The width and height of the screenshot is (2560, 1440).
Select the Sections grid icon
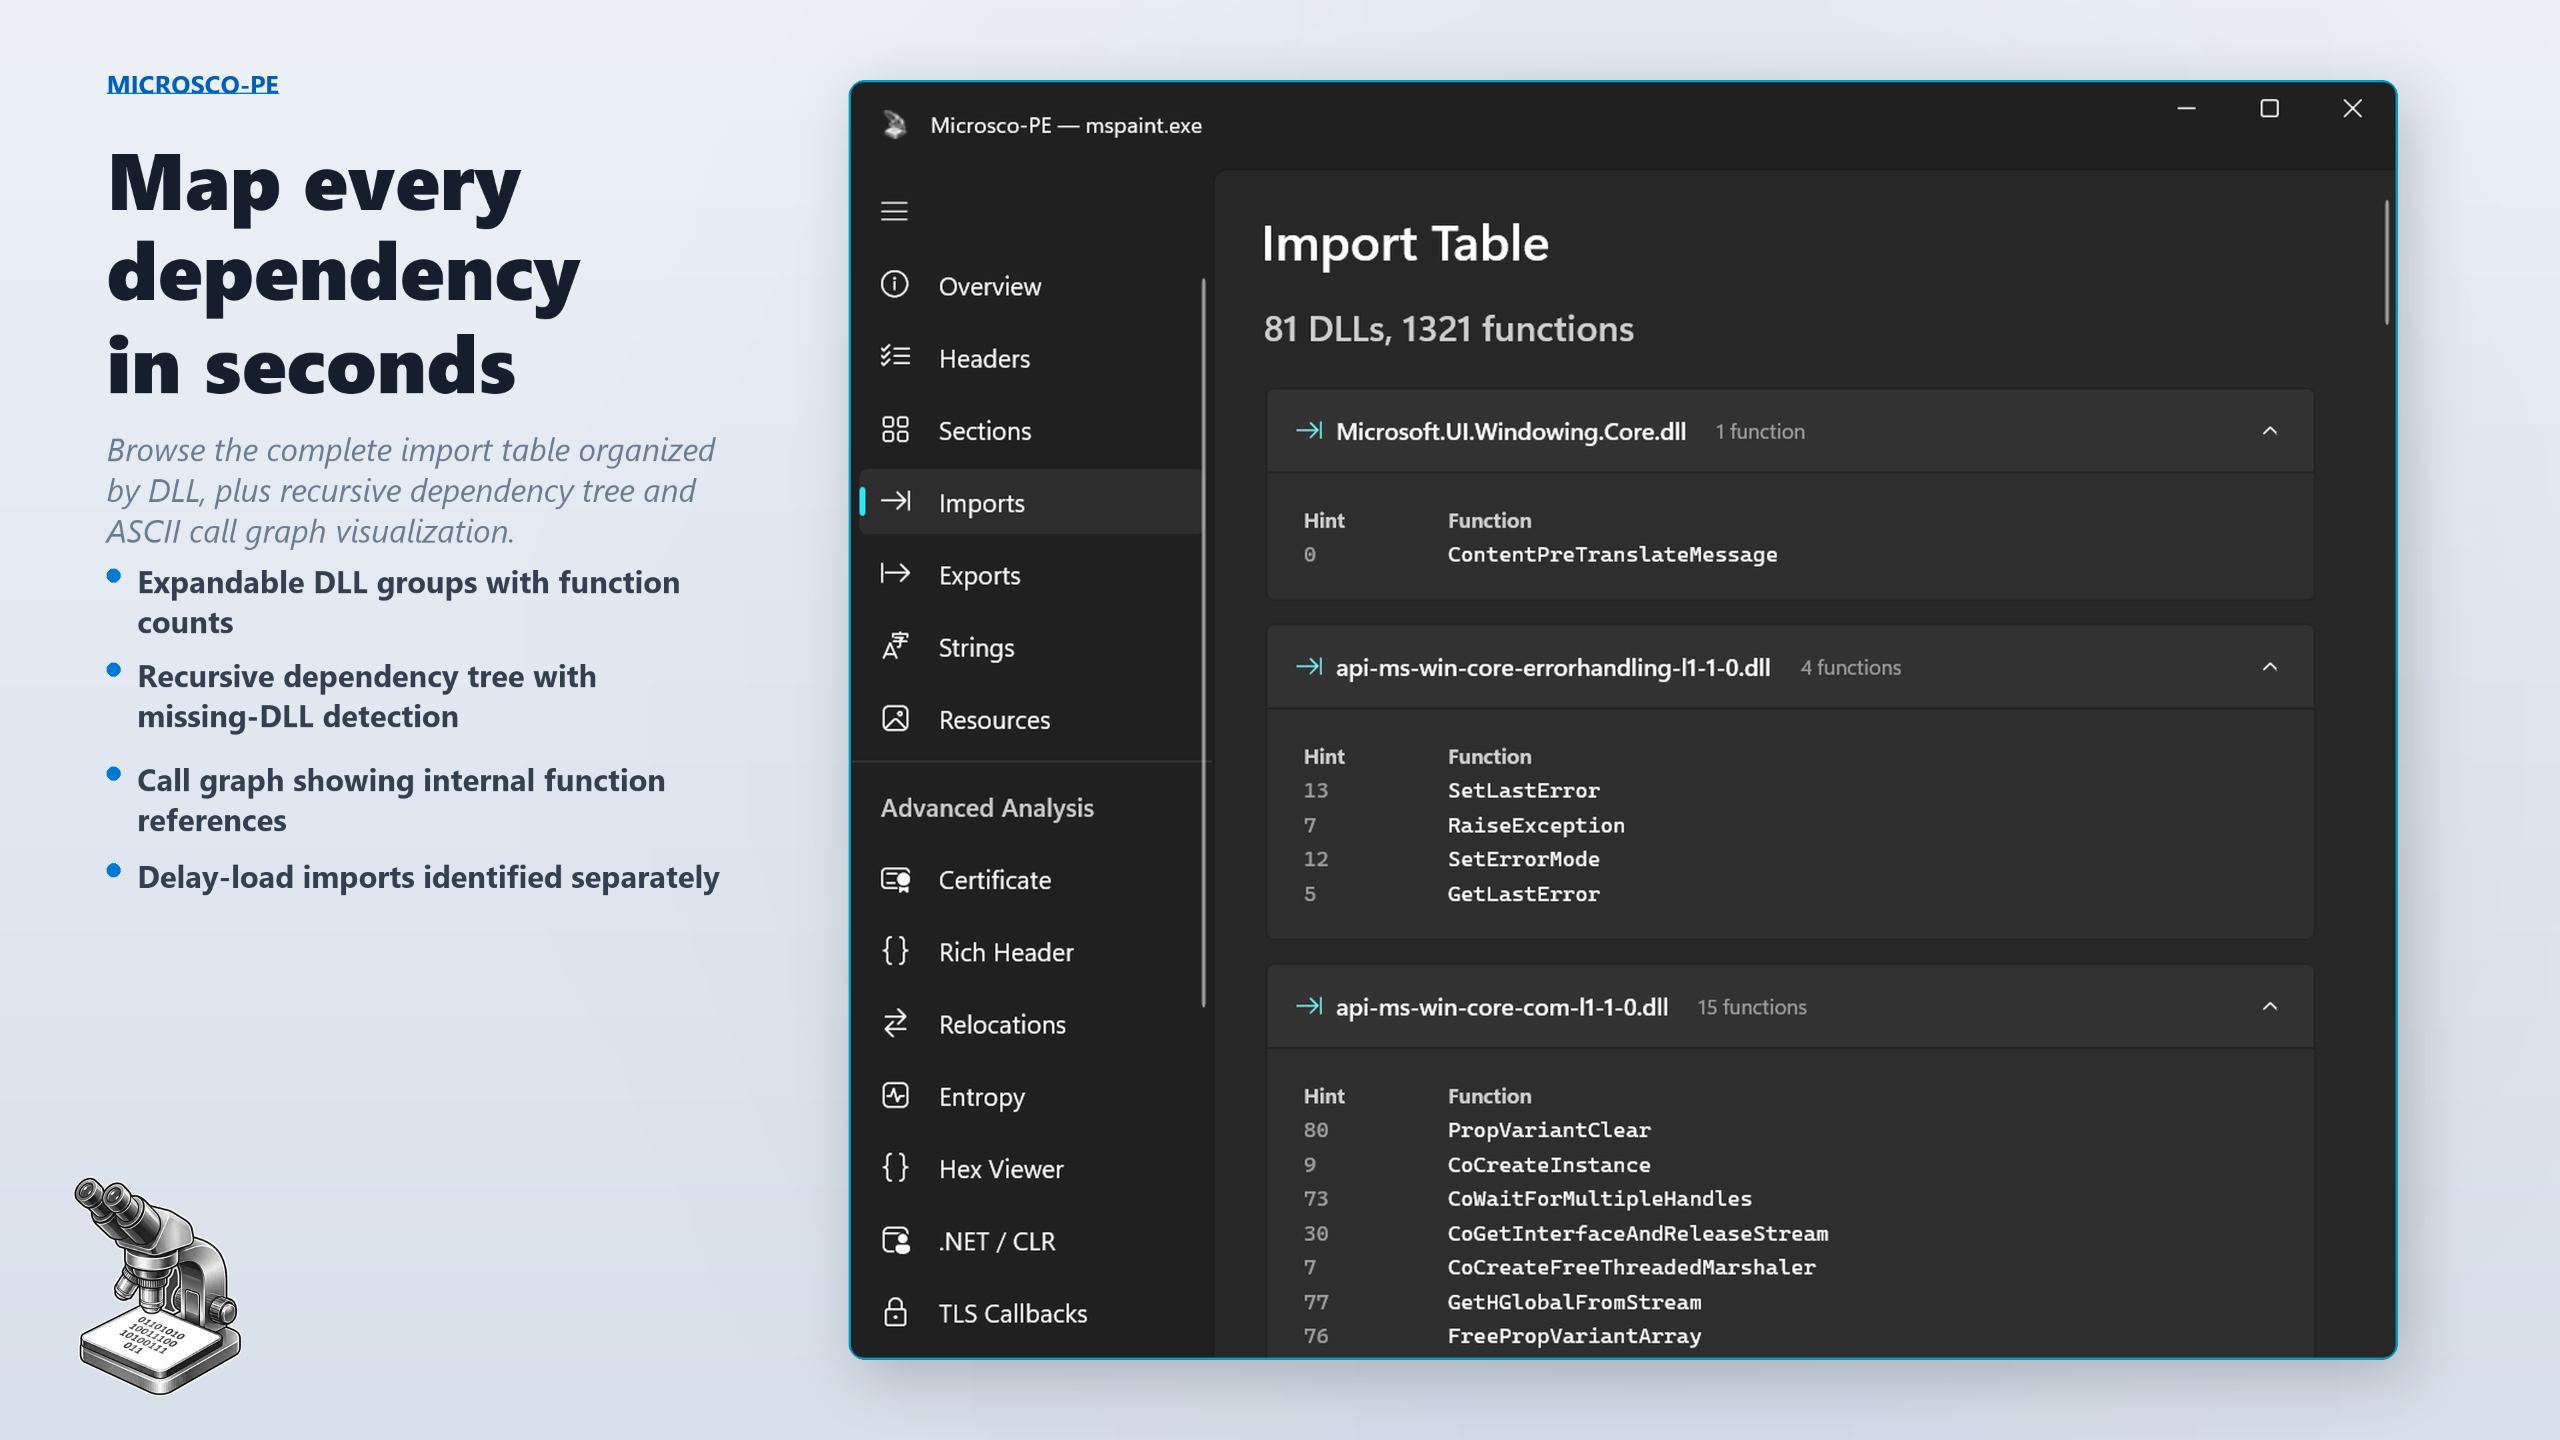(894, 430)
